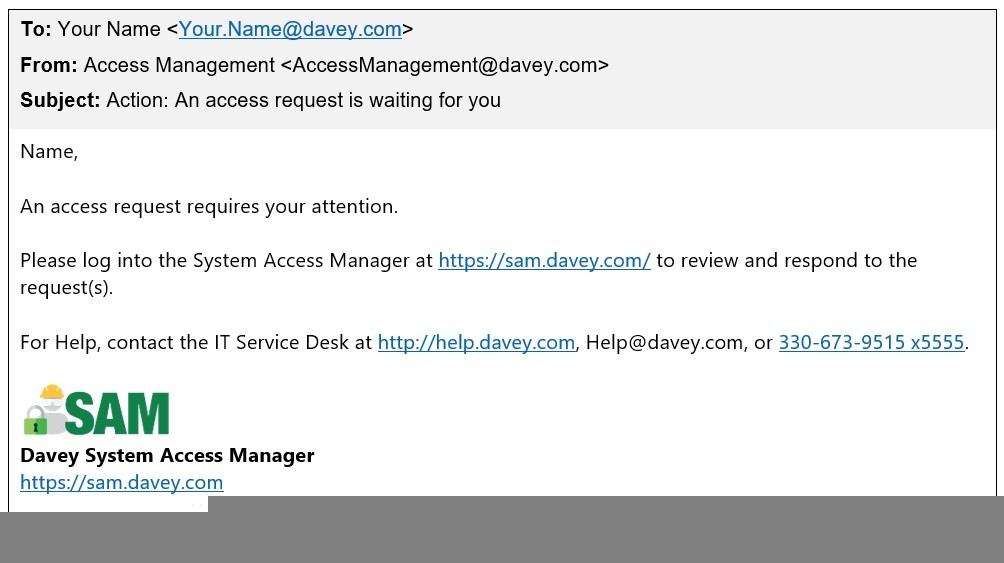Click the 'Subject:' field label
1004x563 pixels.
[60, 101]
